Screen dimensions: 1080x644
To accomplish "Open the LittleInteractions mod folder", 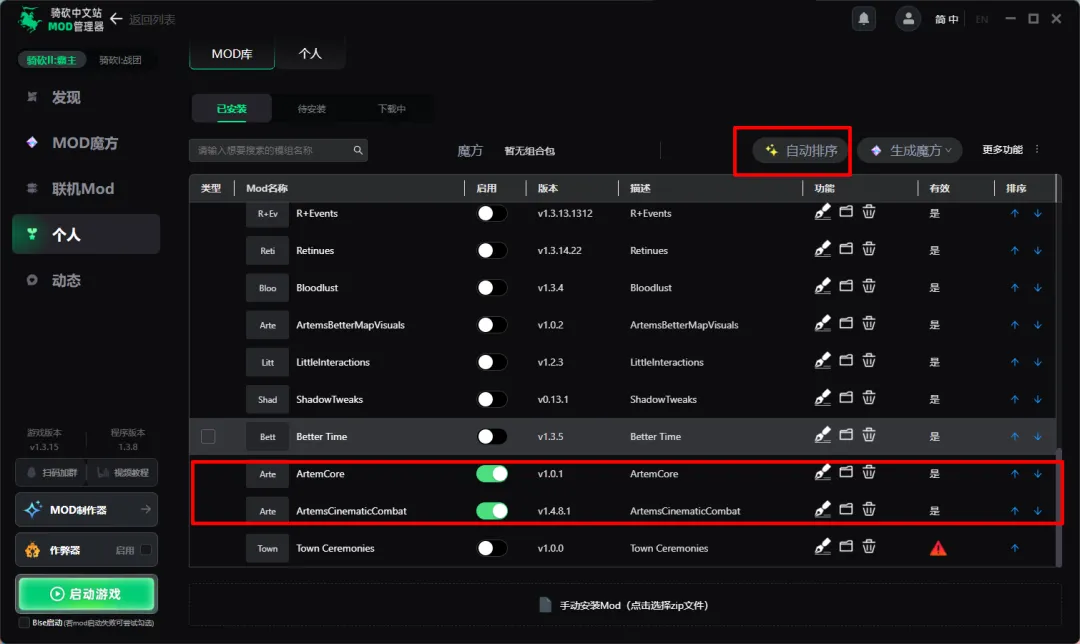I will click(x=846, y=360).
